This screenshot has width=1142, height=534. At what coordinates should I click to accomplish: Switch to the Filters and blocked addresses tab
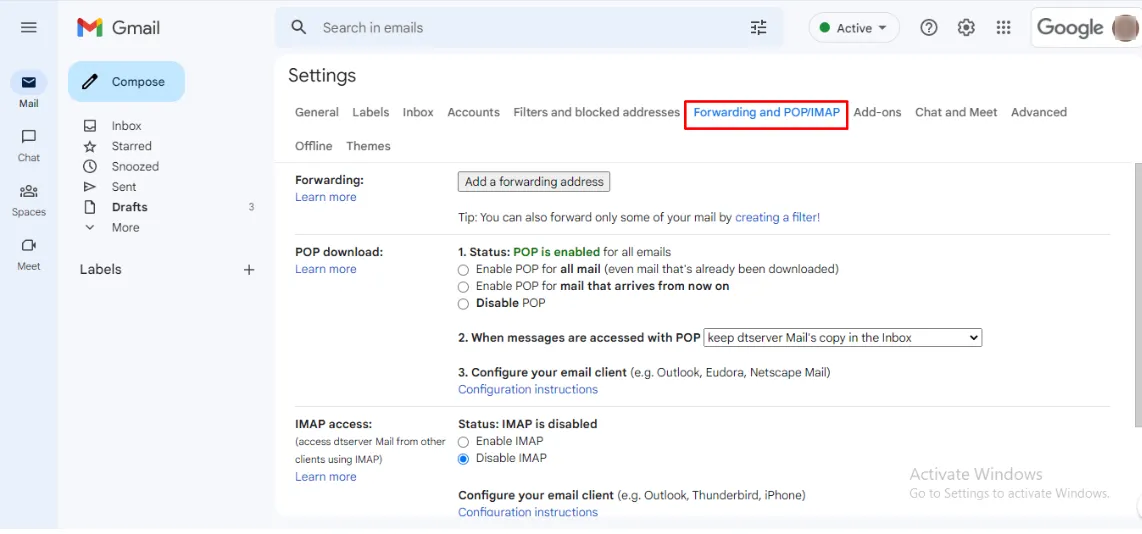596,113
